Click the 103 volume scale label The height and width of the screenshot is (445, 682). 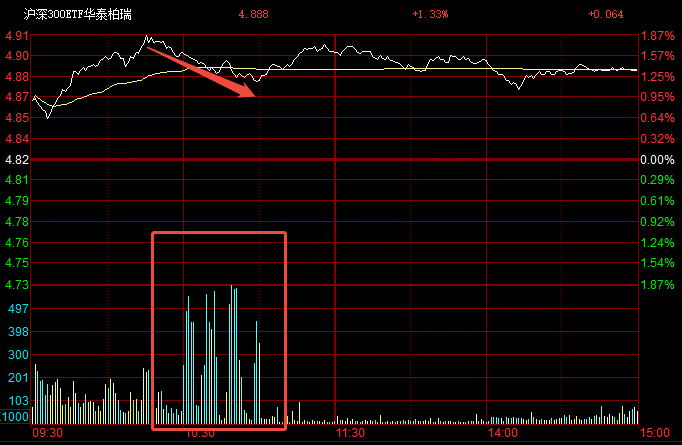(x=18, y=401)
